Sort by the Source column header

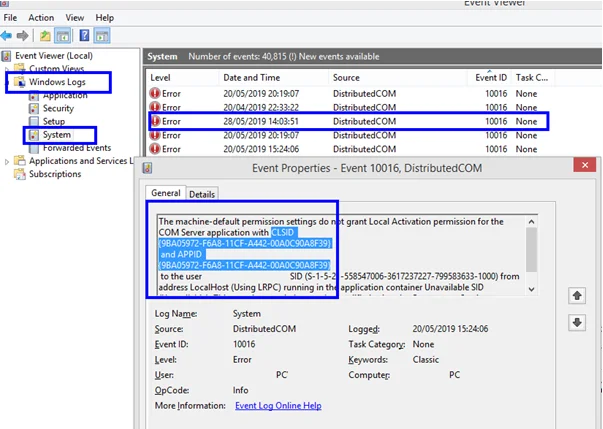coord(398,78)
